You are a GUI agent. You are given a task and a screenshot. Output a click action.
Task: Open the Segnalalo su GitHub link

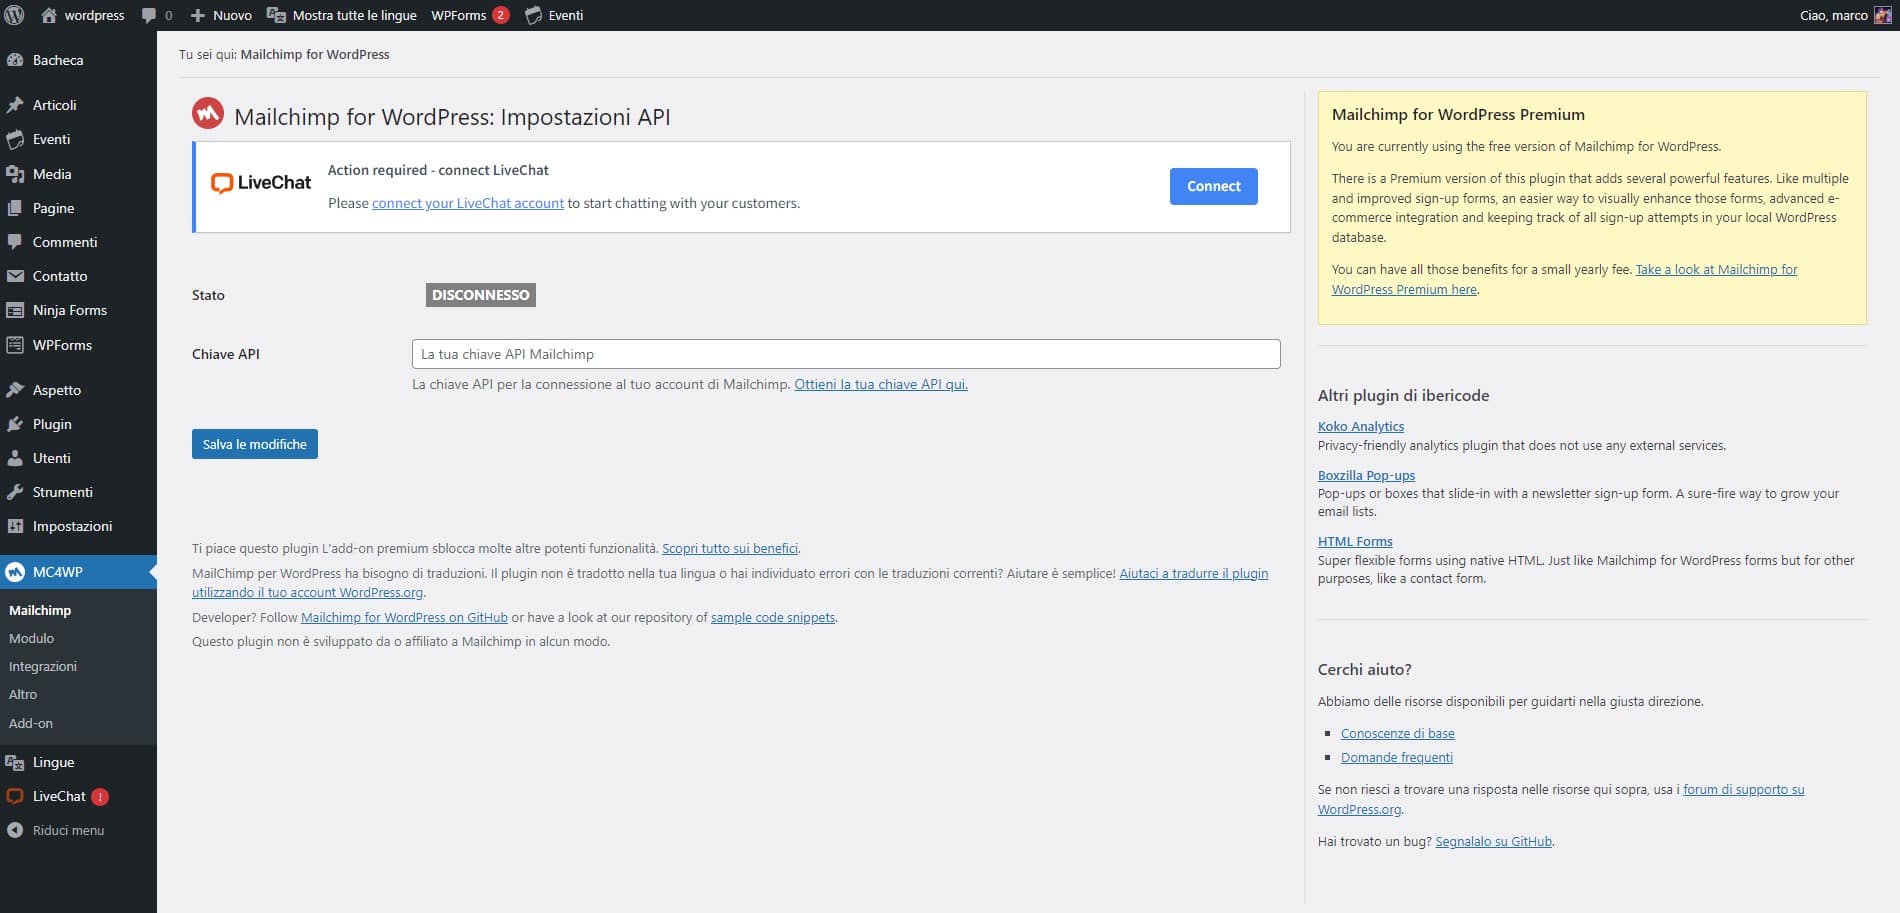pos(1493,841)
